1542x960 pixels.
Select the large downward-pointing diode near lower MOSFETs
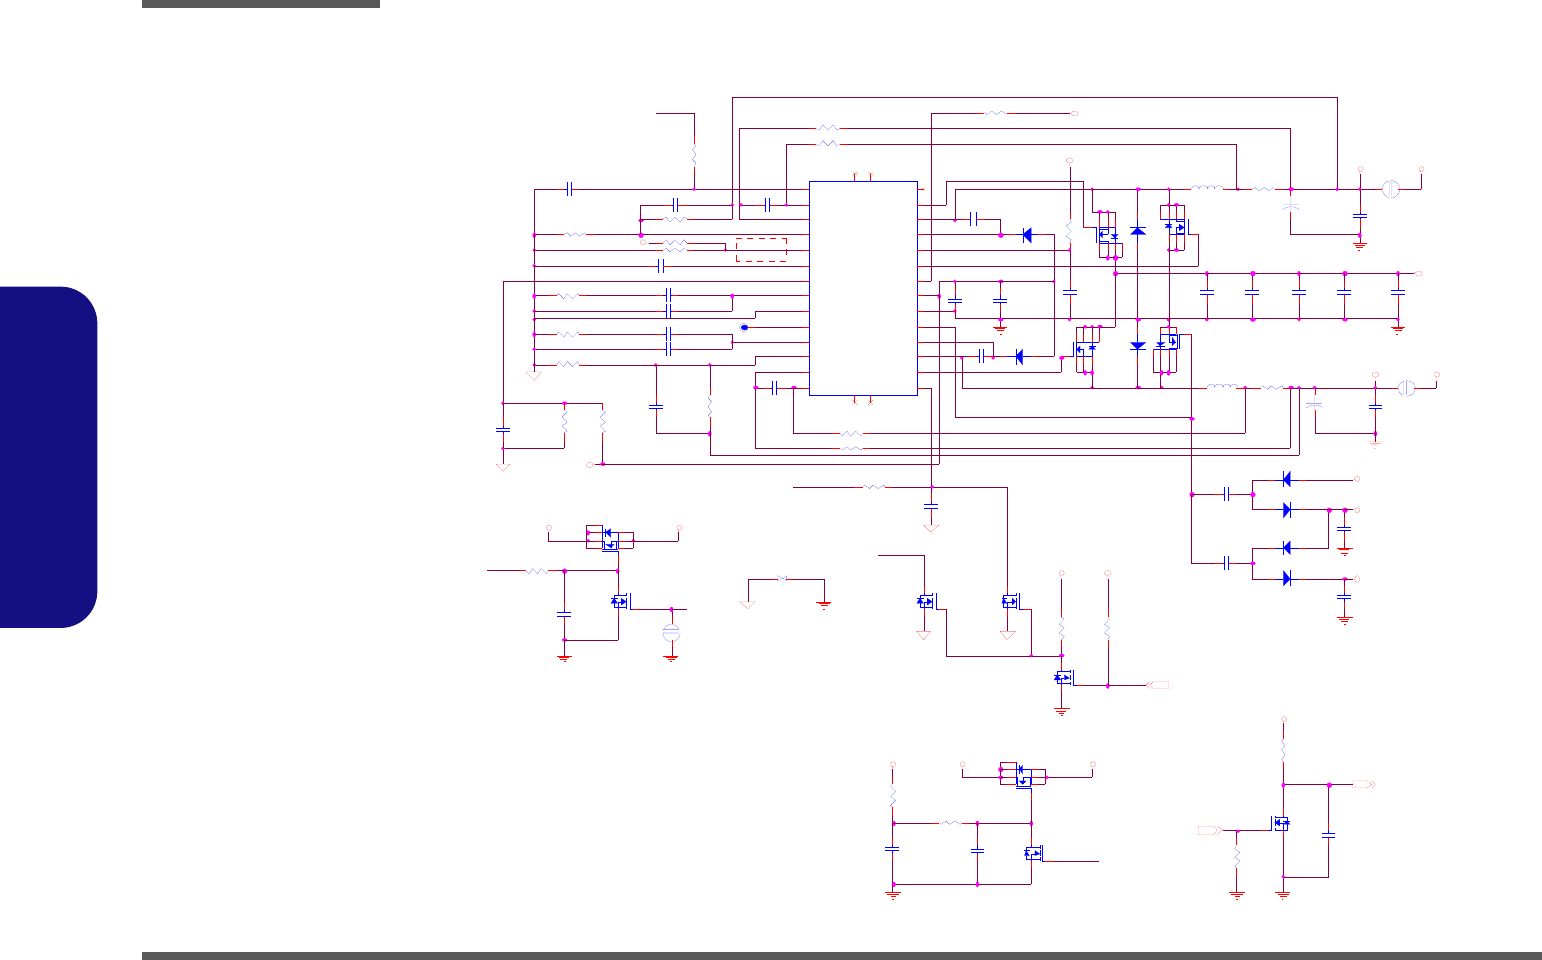click(1137, 345)
